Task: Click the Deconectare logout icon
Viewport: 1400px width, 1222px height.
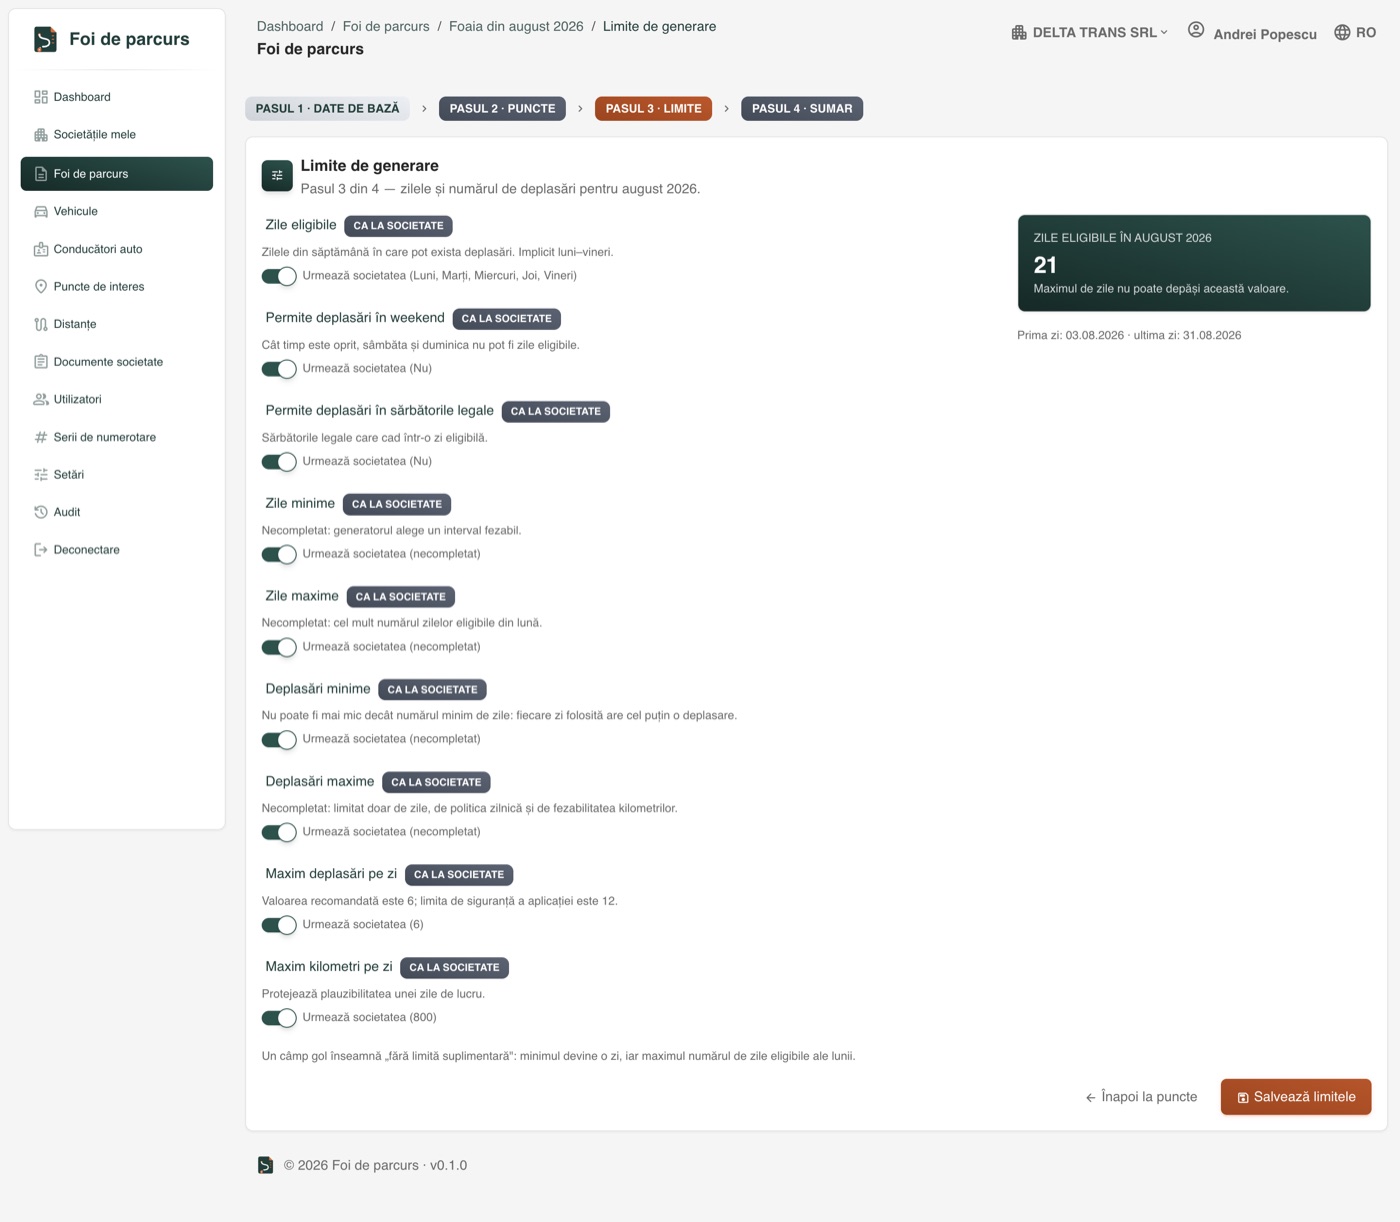Action: coord(41,550)
